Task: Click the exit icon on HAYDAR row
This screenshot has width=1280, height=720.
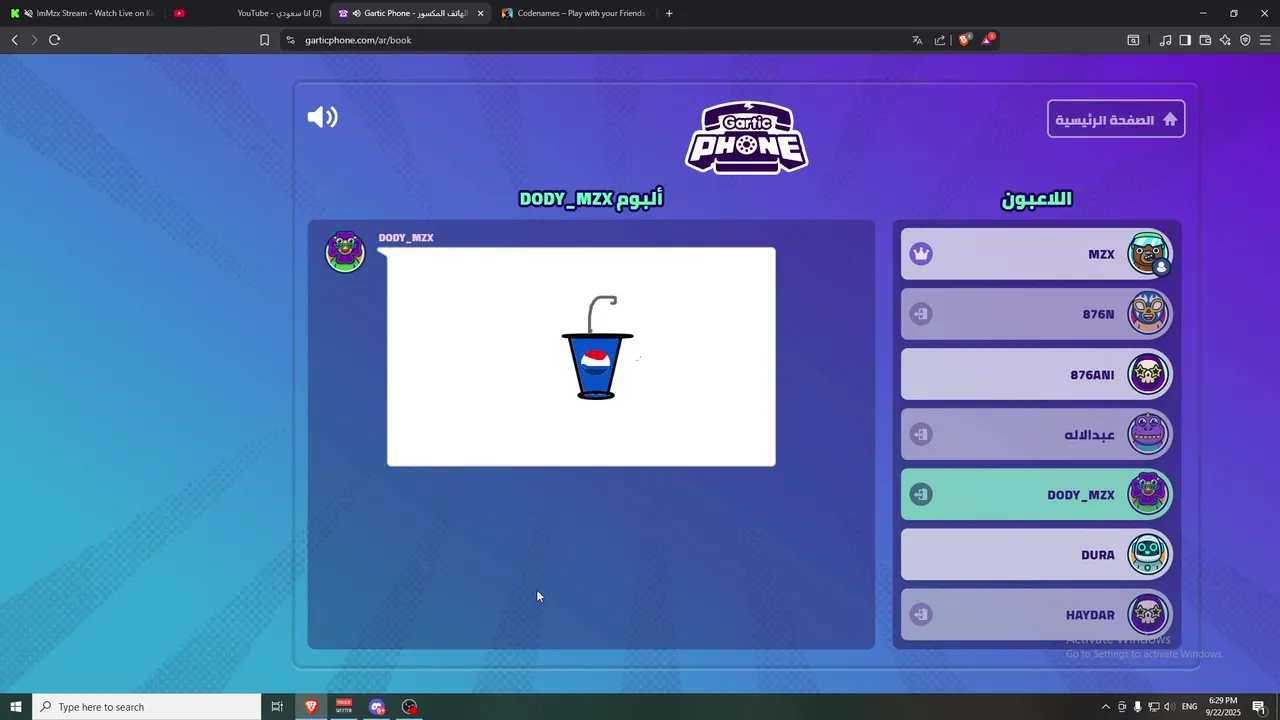Action: 921,614
